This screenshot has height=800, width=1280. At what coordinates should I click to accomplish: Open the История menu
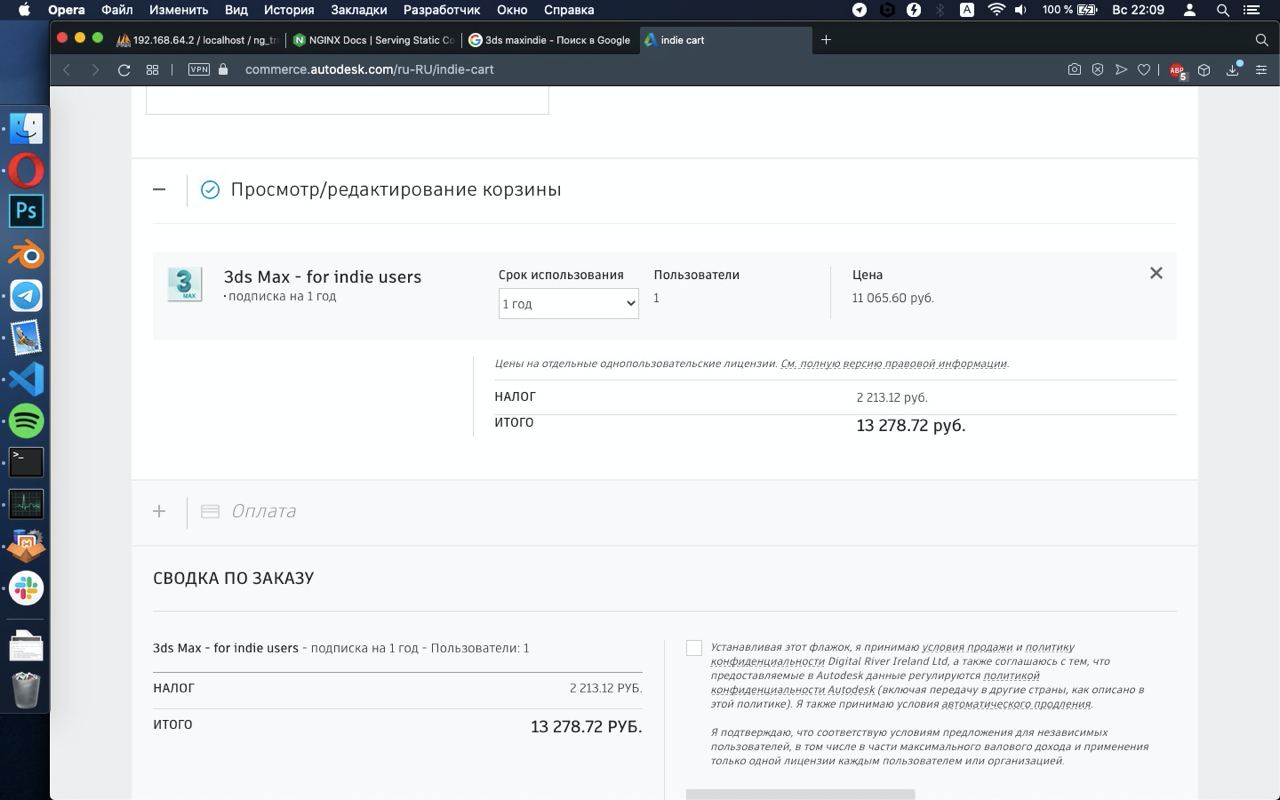pos(289,10)
